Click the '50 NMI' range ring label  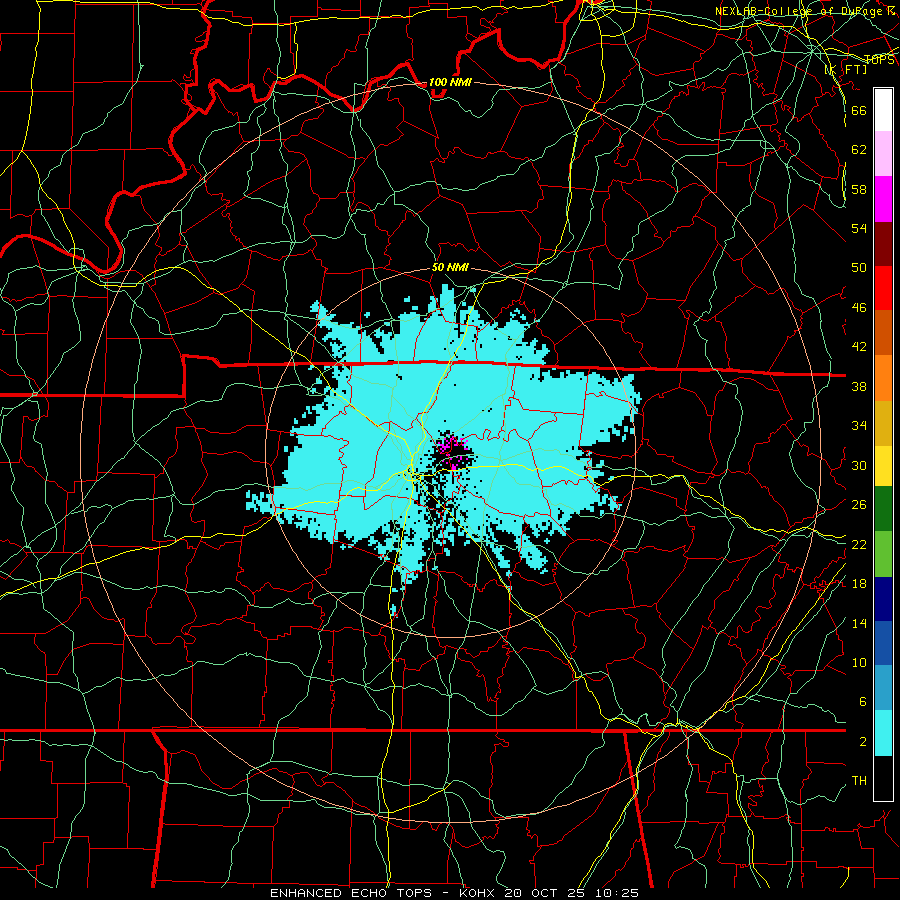coord(450,267)
